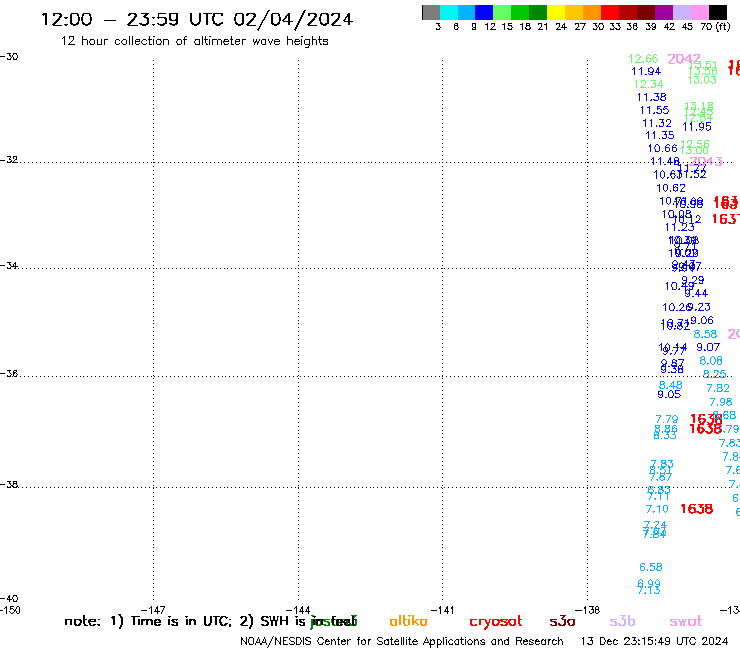
Task: Click the wave height value '9.05'
Action: pos(669,395)
